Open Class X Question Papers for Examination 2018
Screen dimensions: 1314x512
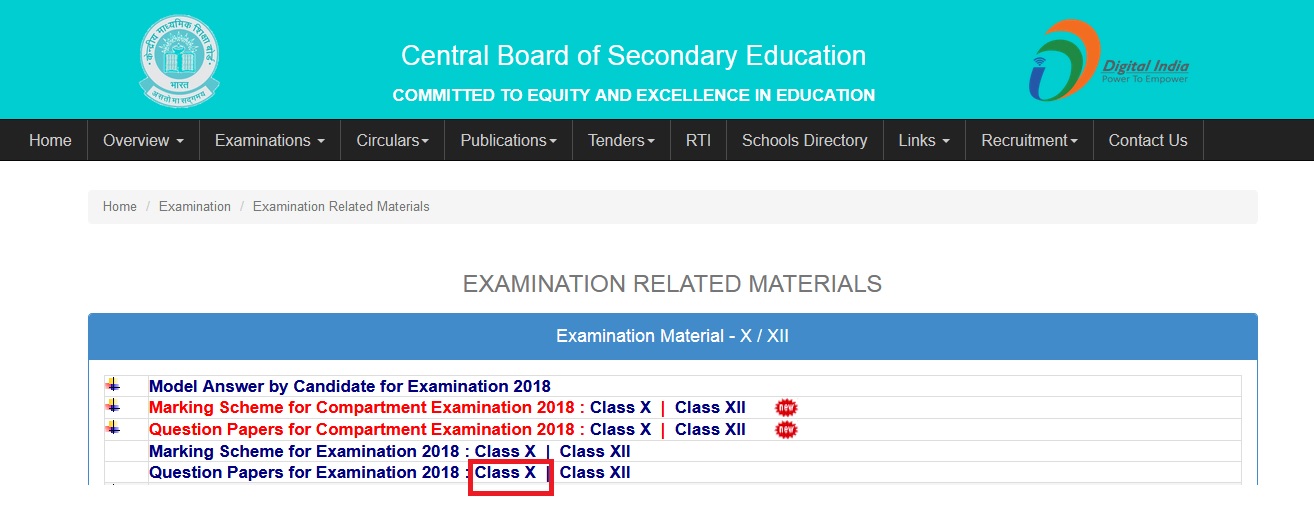(506, 472)
